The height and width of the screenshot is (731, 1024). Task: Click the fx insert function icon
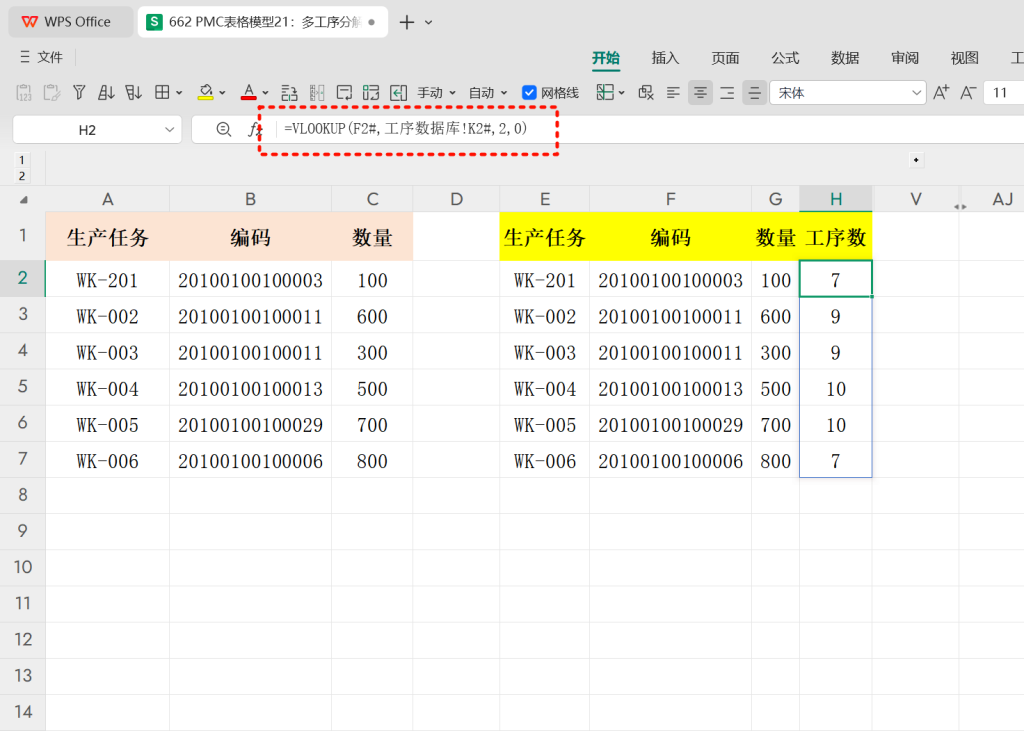pyautogui.click(x=254, y=129)
